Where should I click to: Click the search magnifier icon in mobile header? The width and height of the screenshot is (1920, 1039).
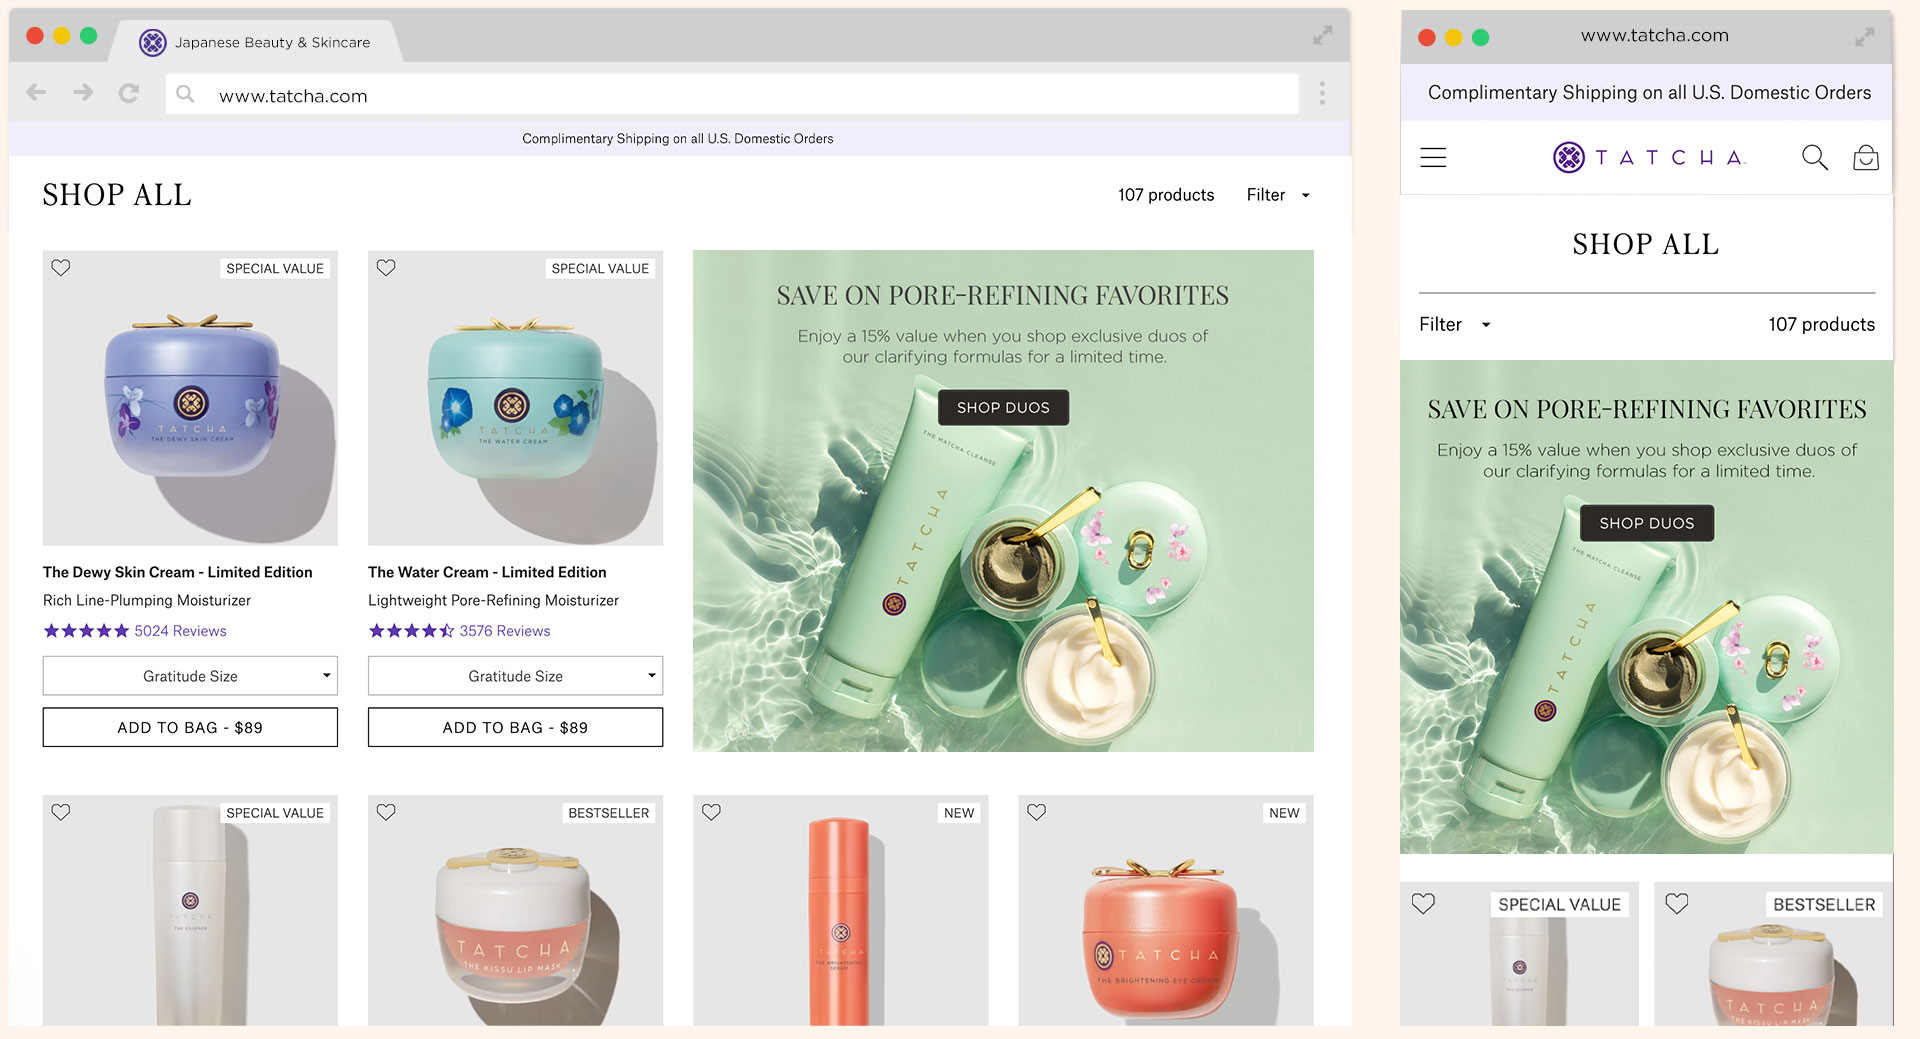pyautogui.click(x=1814, y=157)
